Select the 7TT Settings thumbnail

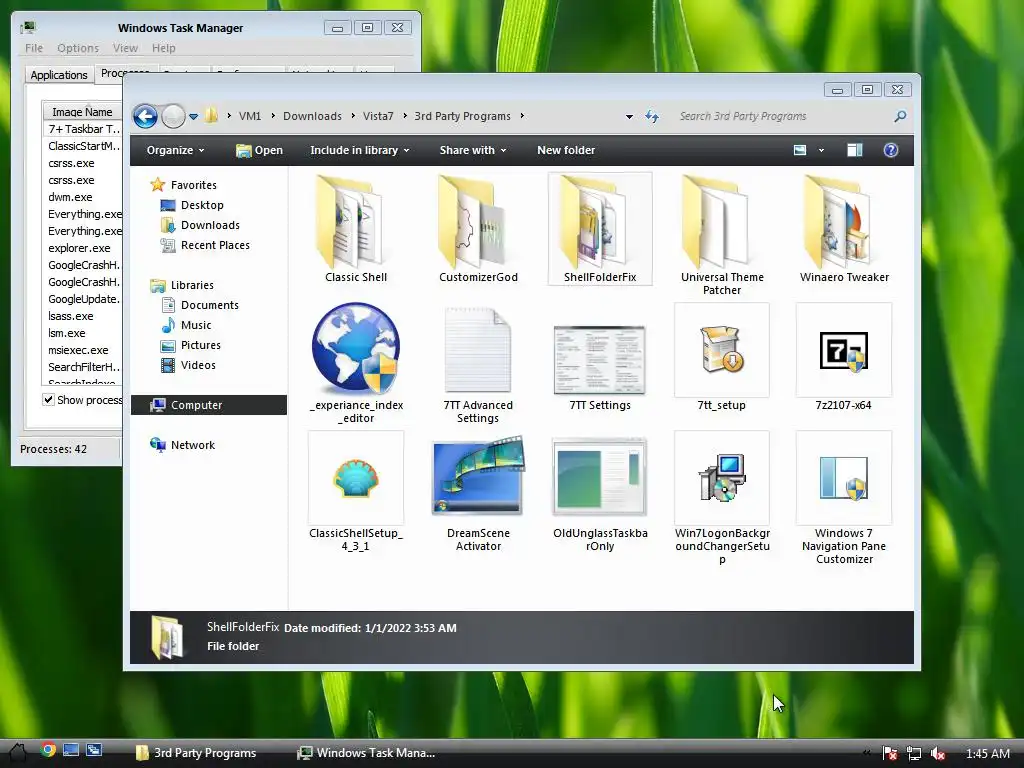[600, 359]
